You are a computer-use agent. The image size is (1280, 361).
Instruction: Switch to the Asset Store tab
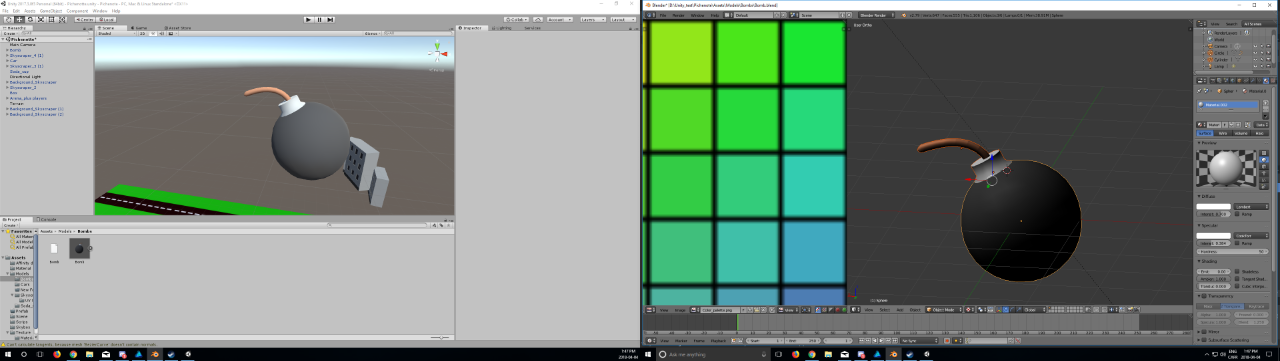(x=177, y=28)
